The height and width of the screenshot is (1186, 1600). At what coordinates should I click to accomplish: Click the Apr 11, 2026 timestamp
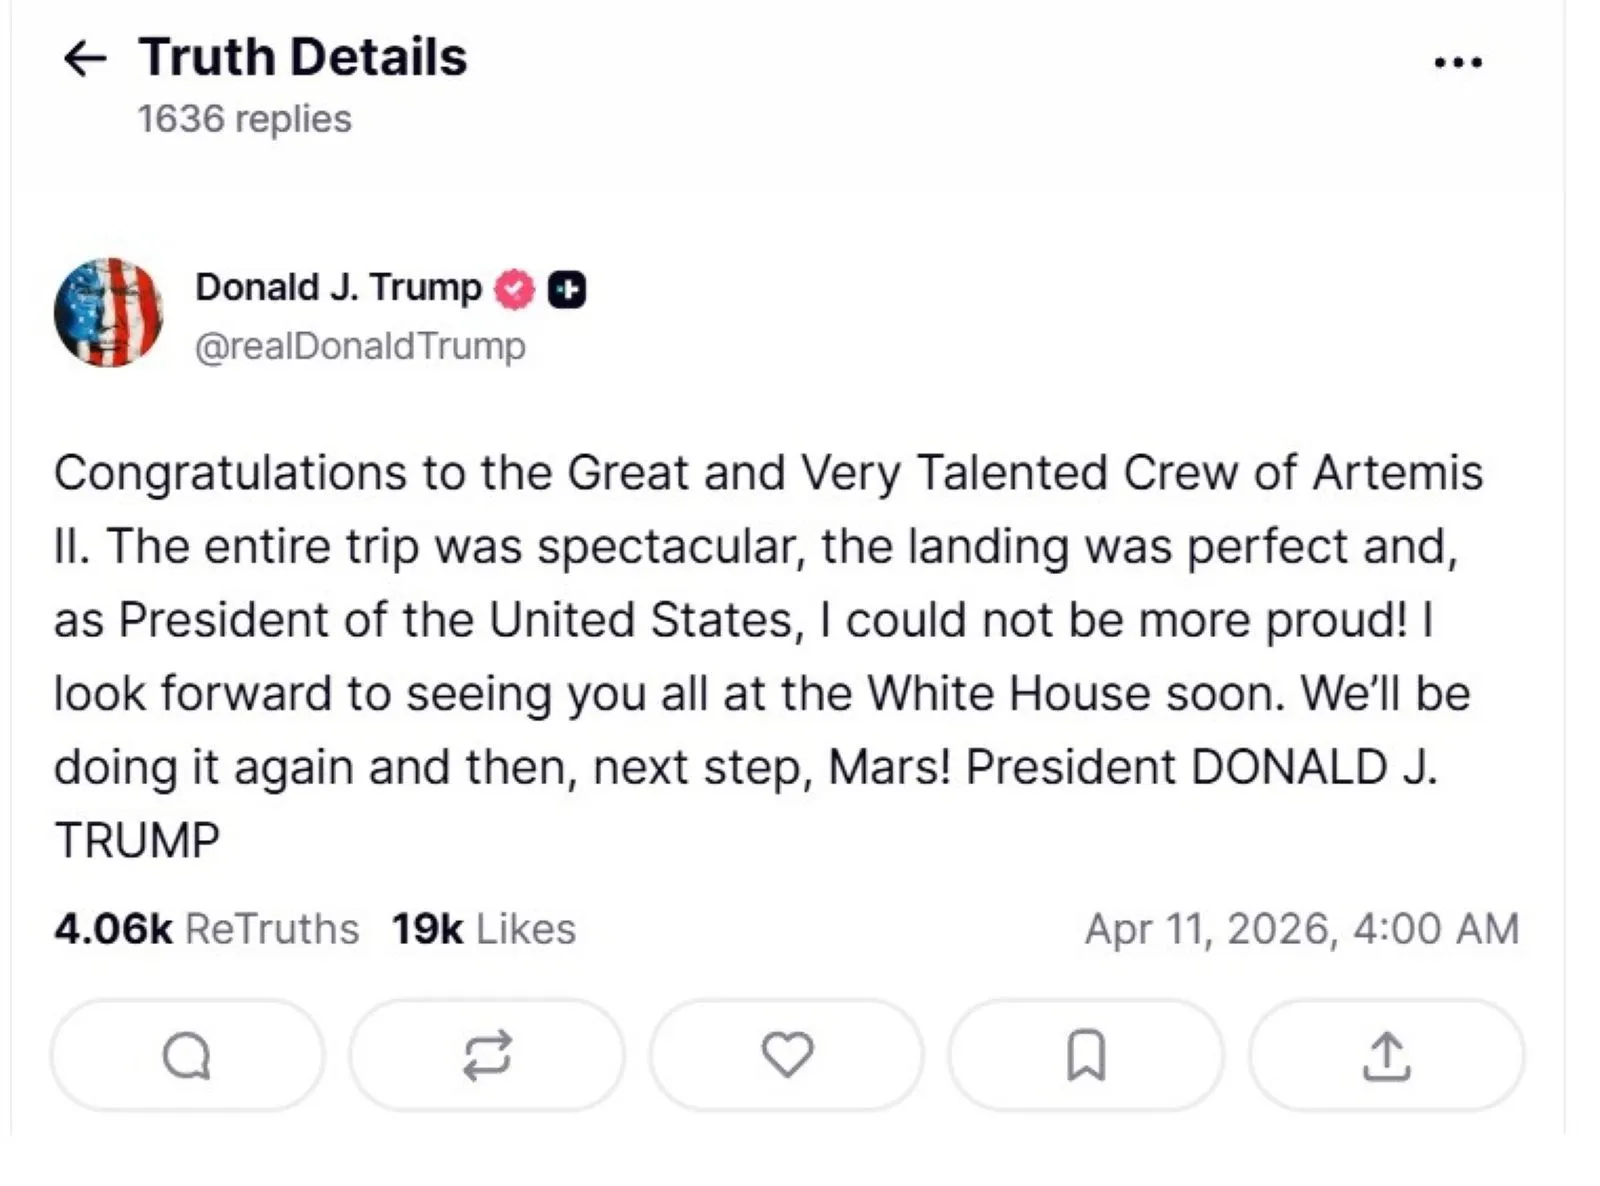(1301, 929)
